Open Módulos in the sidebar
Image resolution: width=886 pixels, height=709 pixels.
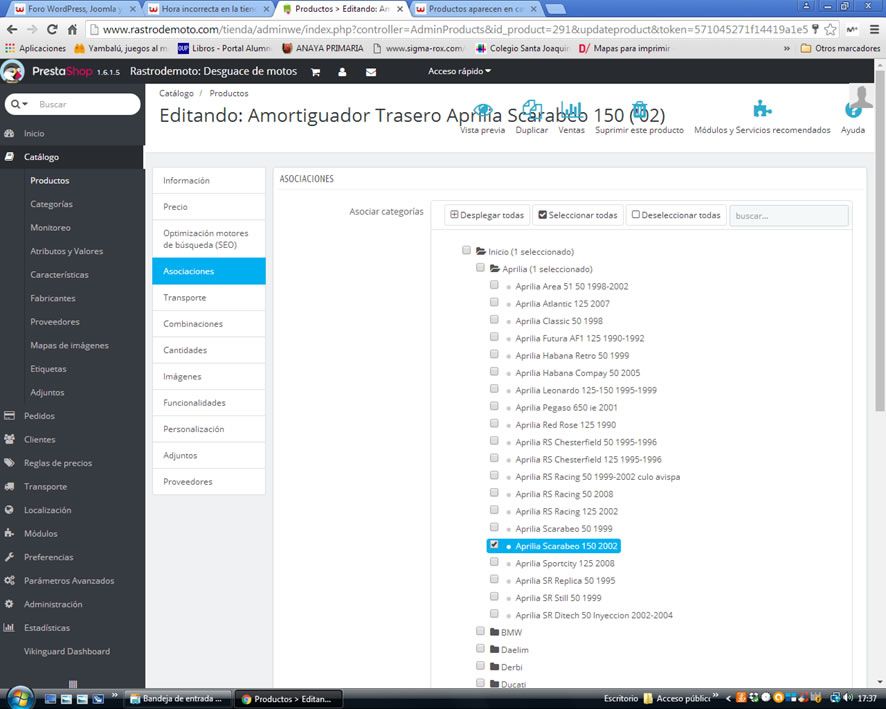point(40,533)
